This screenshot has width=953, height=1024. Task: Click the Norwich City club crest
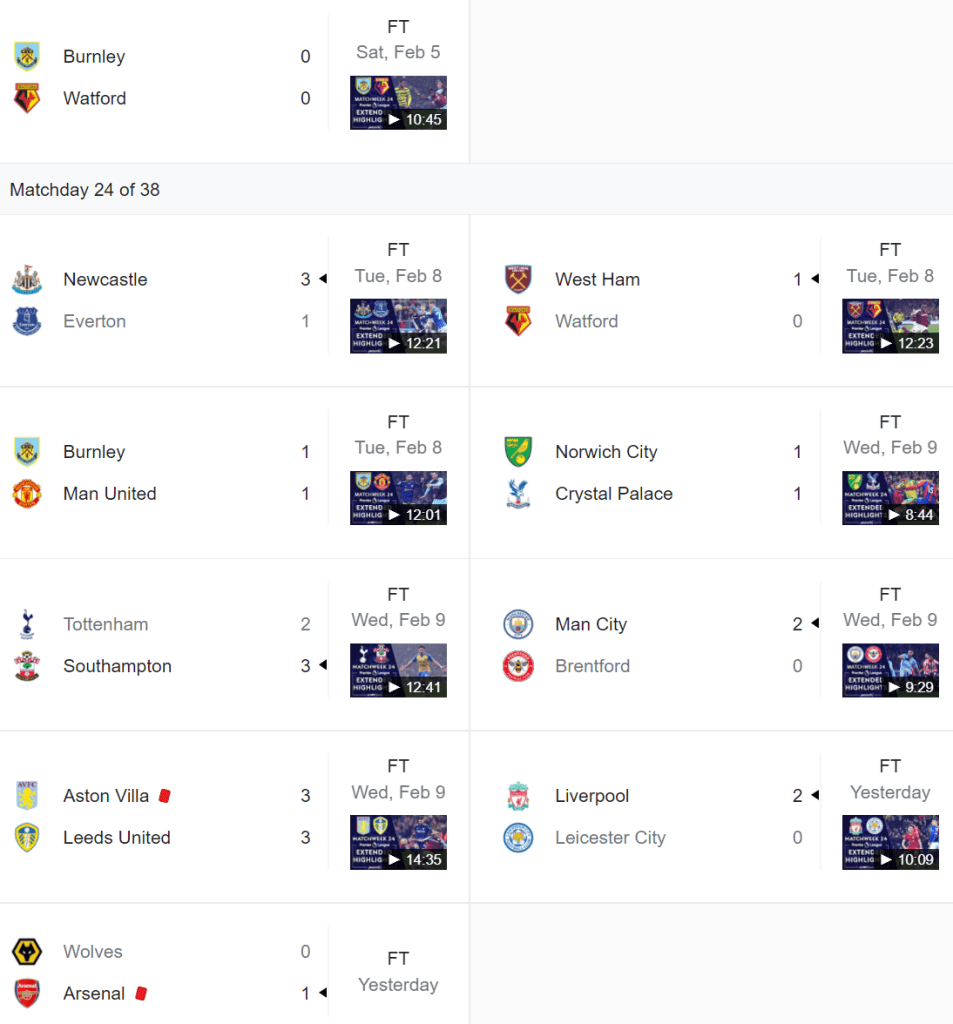tap(519, 452)
